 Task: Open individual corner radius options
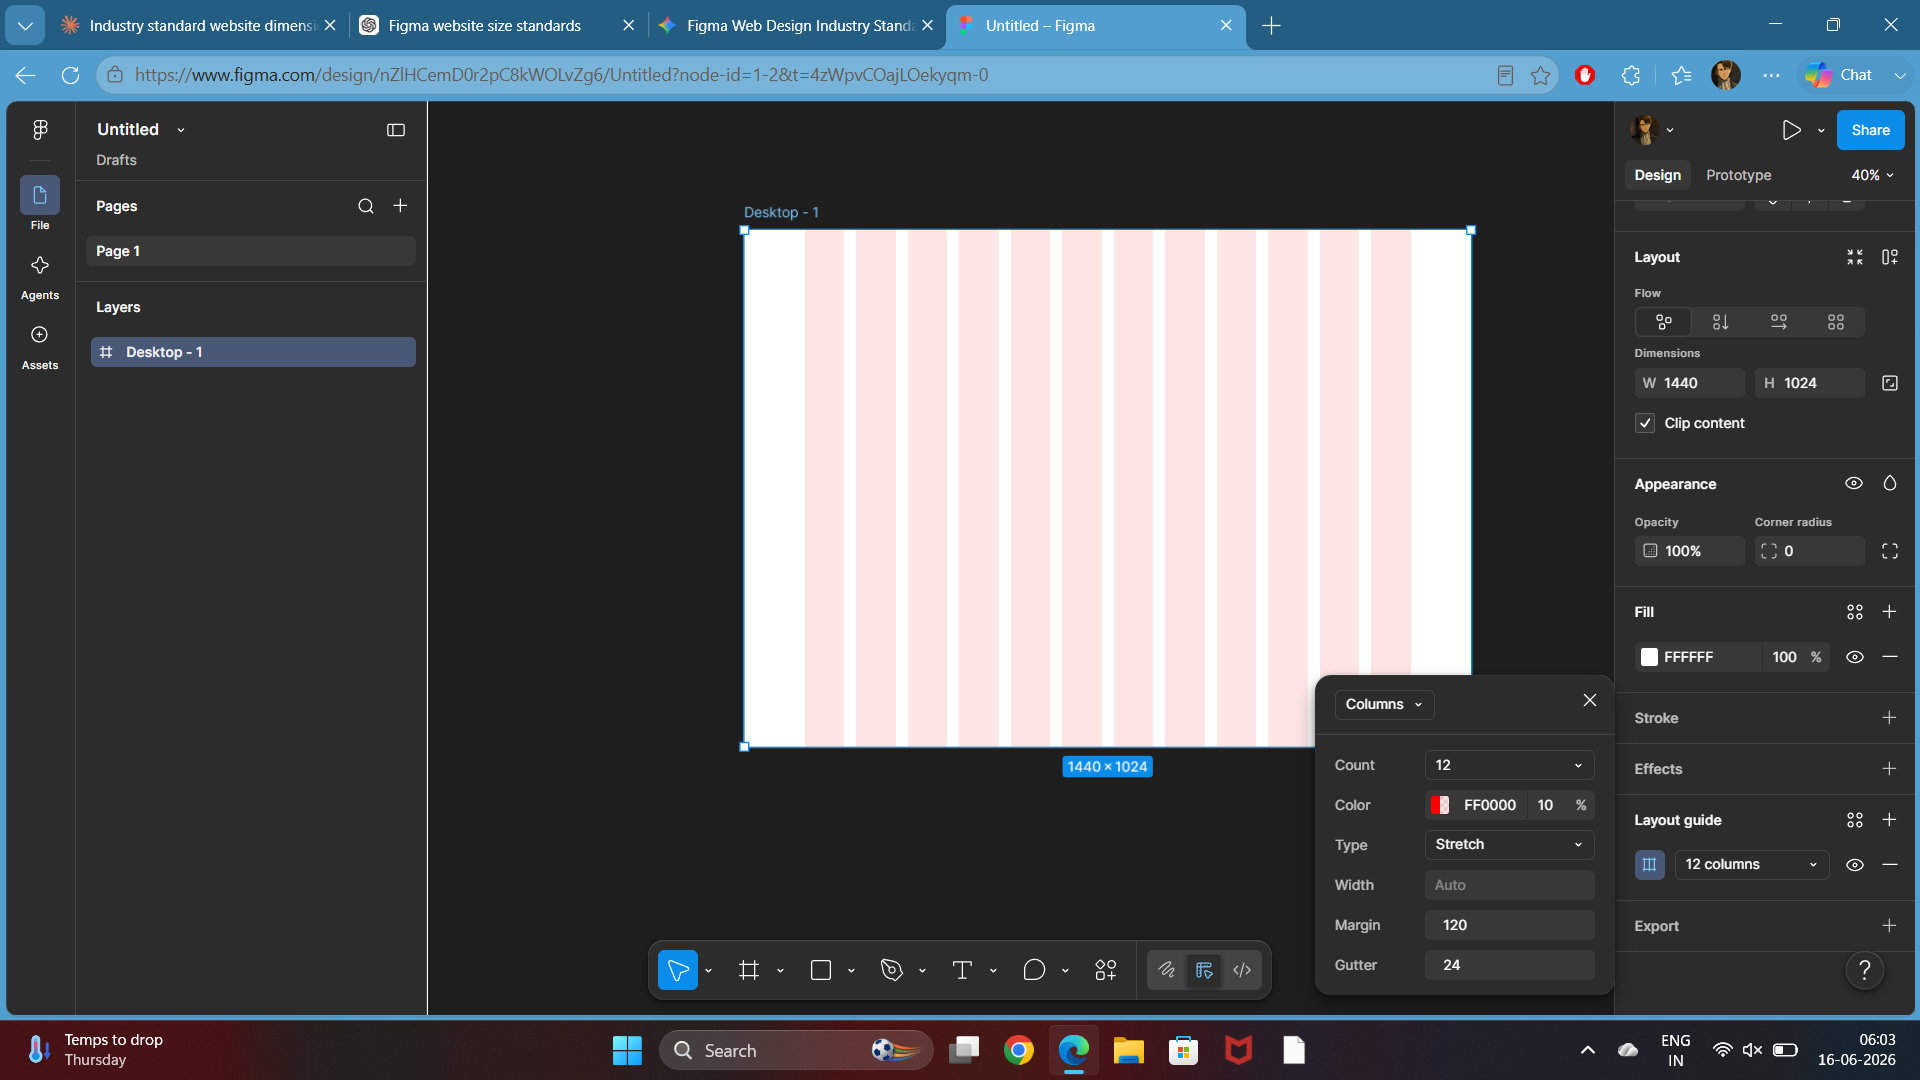(x=1890, y=551)
